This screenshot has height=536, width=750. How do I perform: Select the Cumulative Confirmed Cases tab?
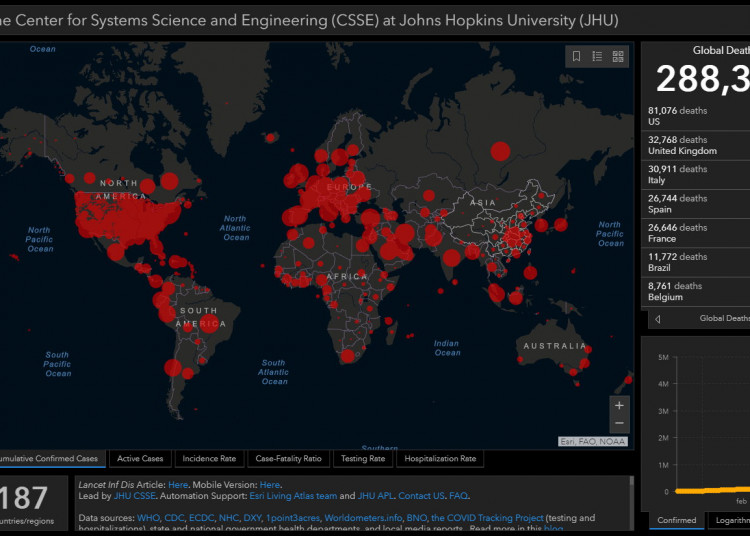50,459
